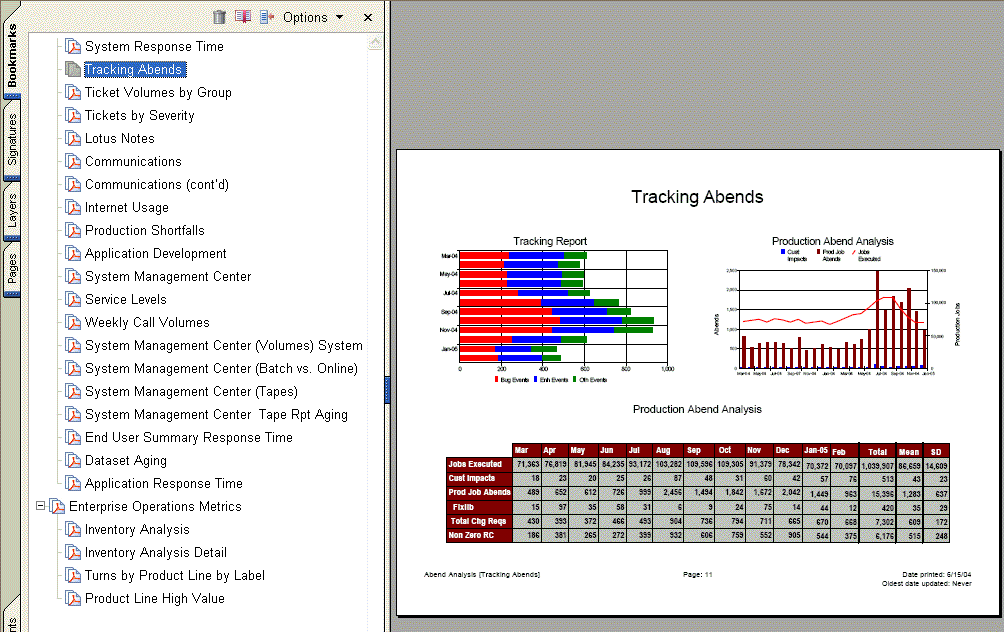This screenshot has height=632, width=1004.
Task: Go to Communications (cont'd) bookmark
Action: click(x=157, y=184)
